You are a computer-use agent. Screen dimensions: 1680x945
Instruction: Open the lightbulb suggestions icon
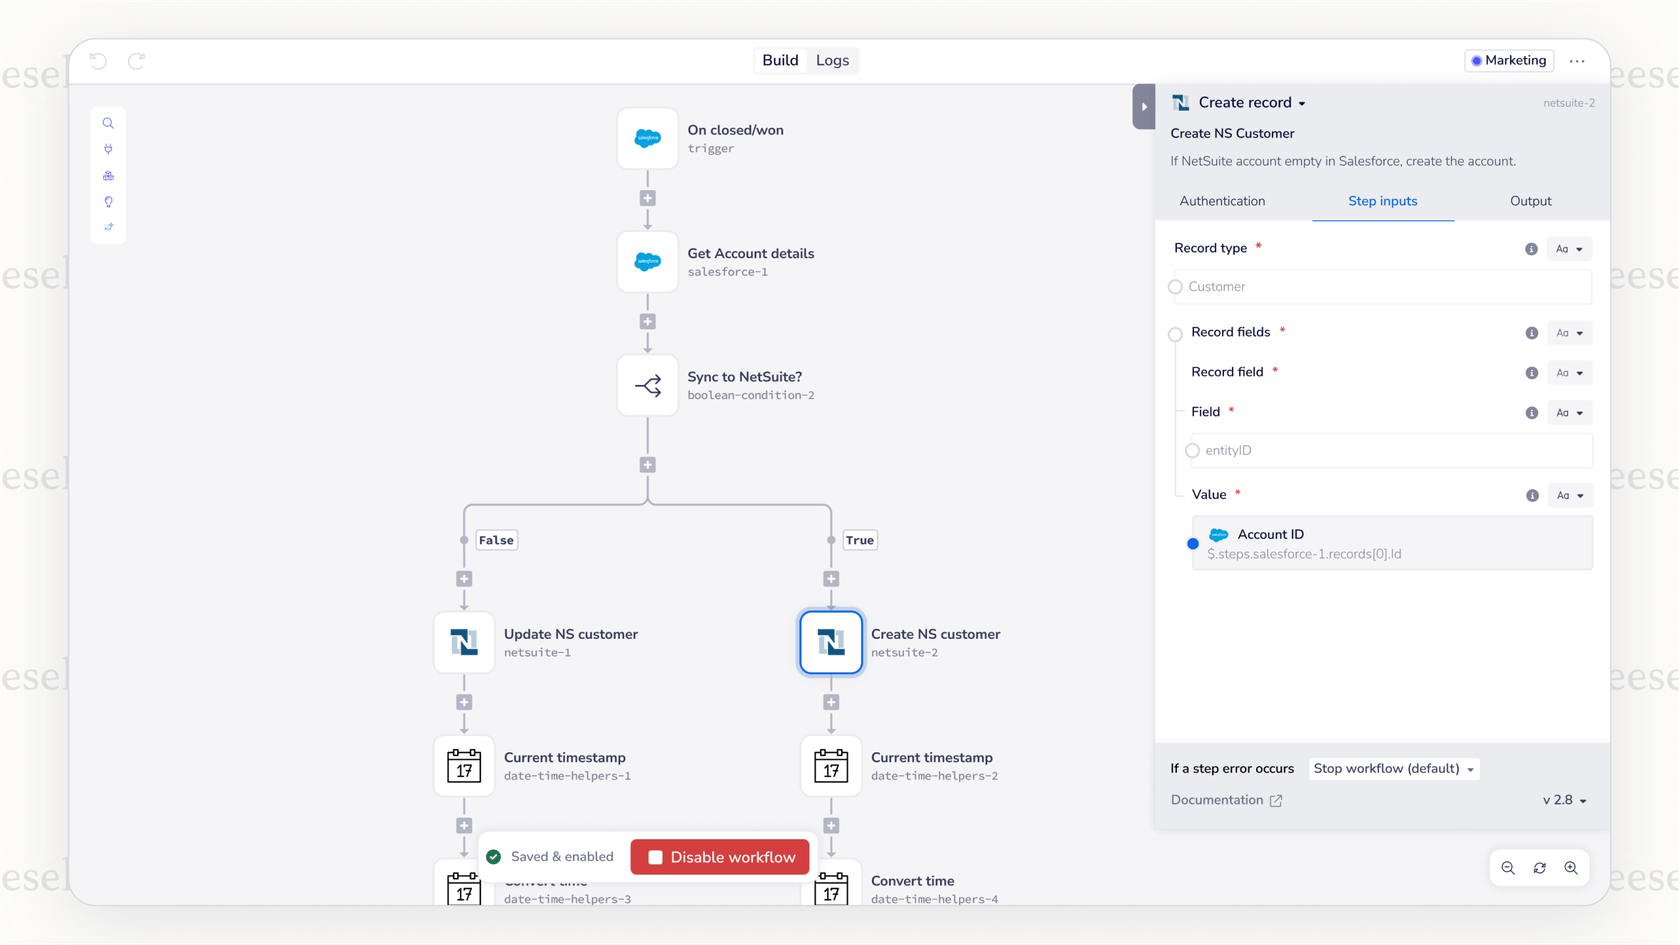[x=108, y=201]
